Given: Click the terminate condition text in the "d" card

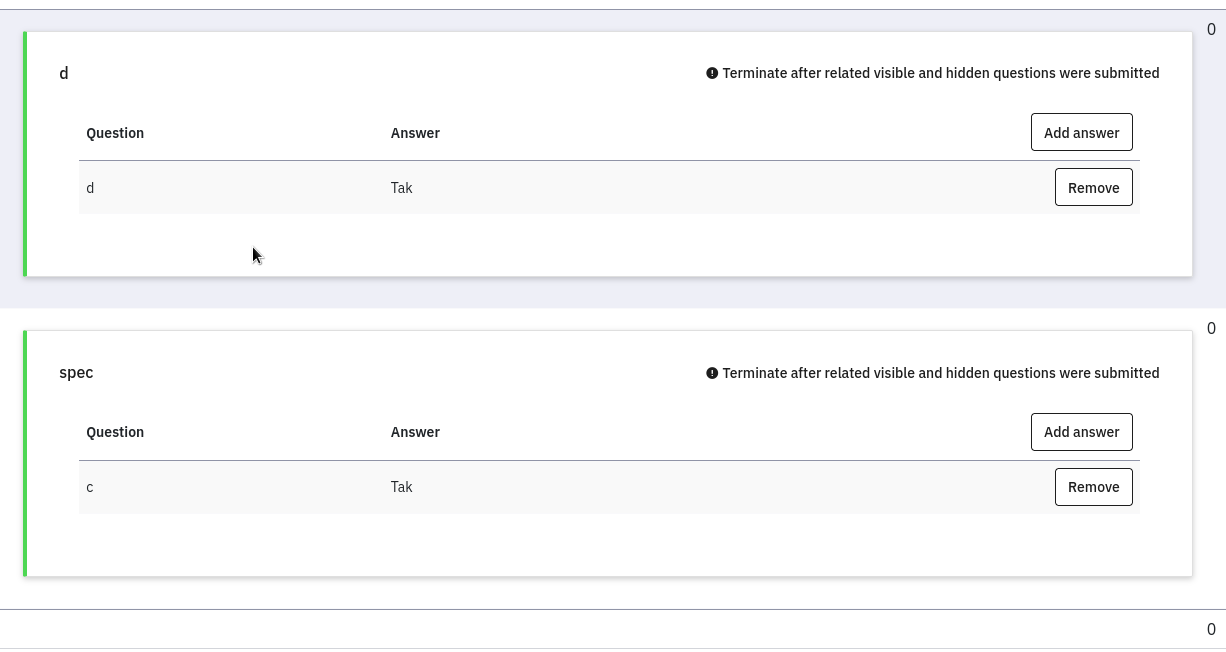Looking at the screenshot, I should (940, 73).
